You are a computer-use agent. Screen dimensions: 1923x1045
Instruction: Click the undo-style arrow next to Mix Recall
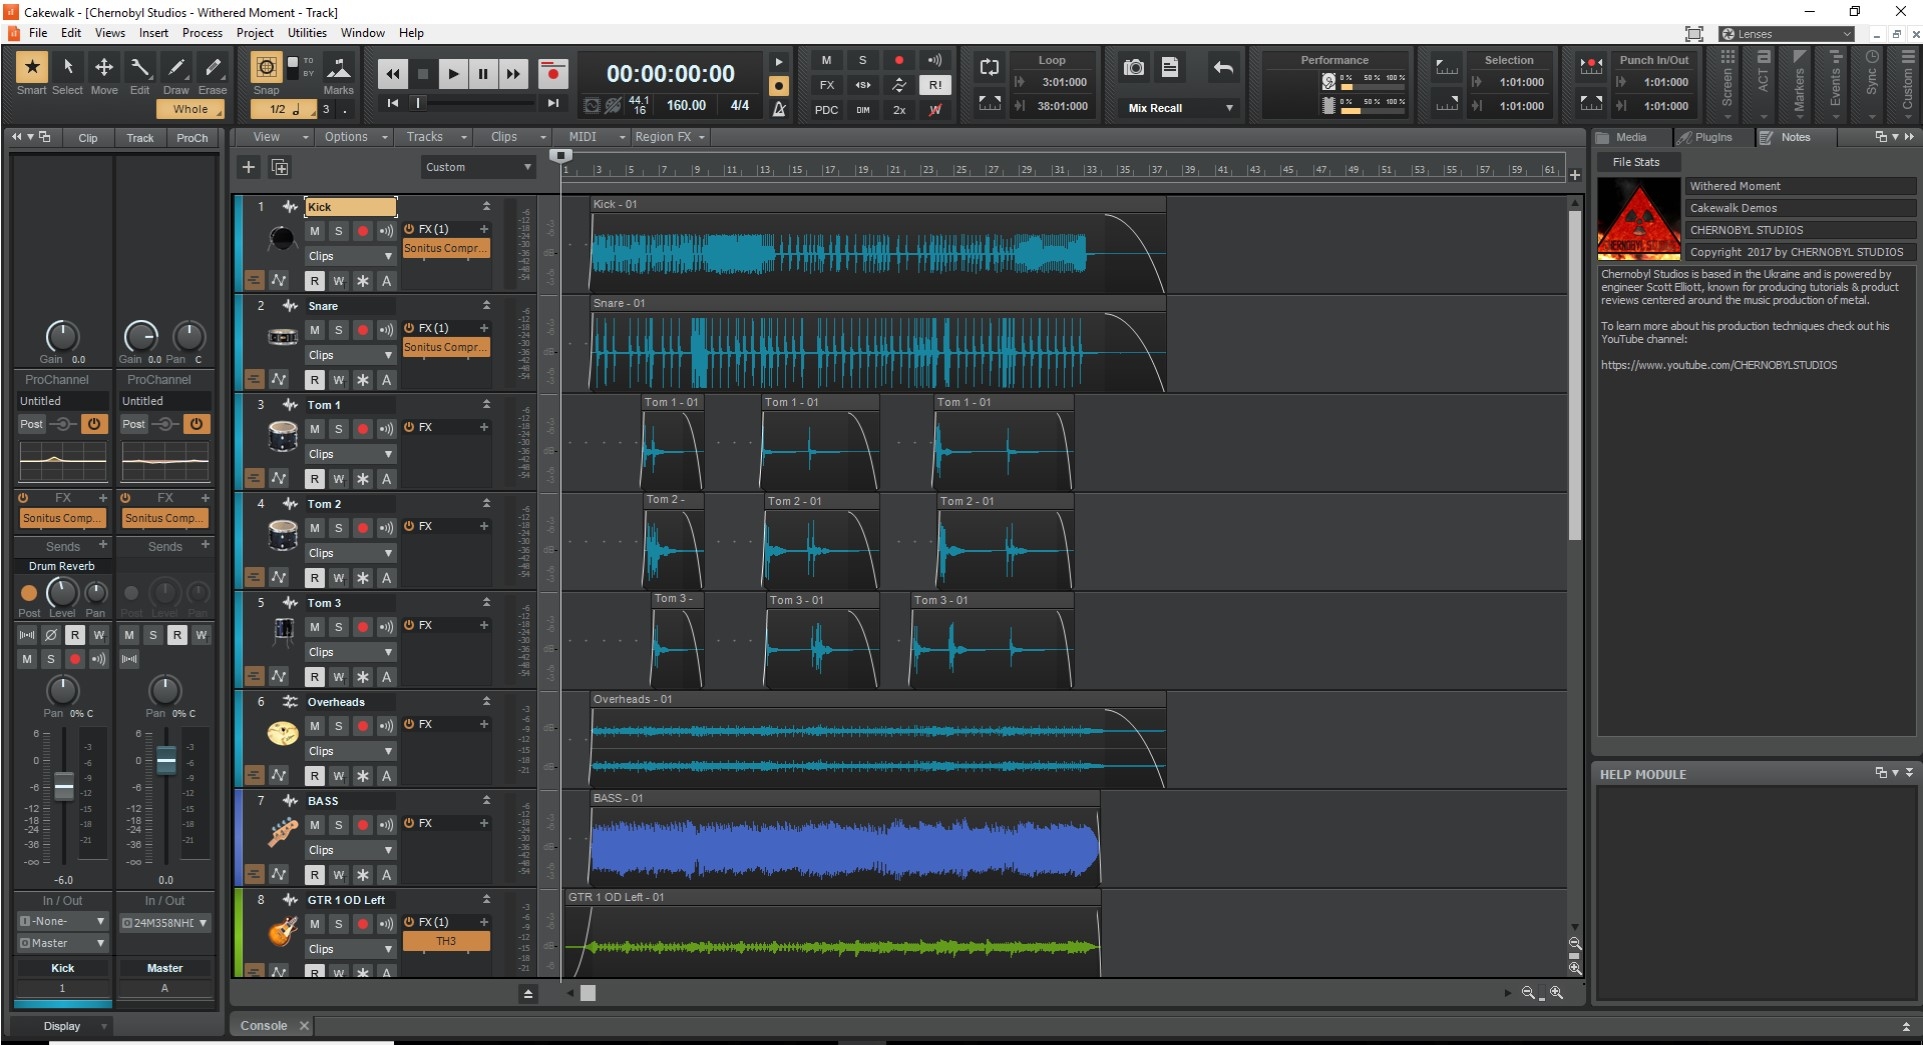point(1223,67)
